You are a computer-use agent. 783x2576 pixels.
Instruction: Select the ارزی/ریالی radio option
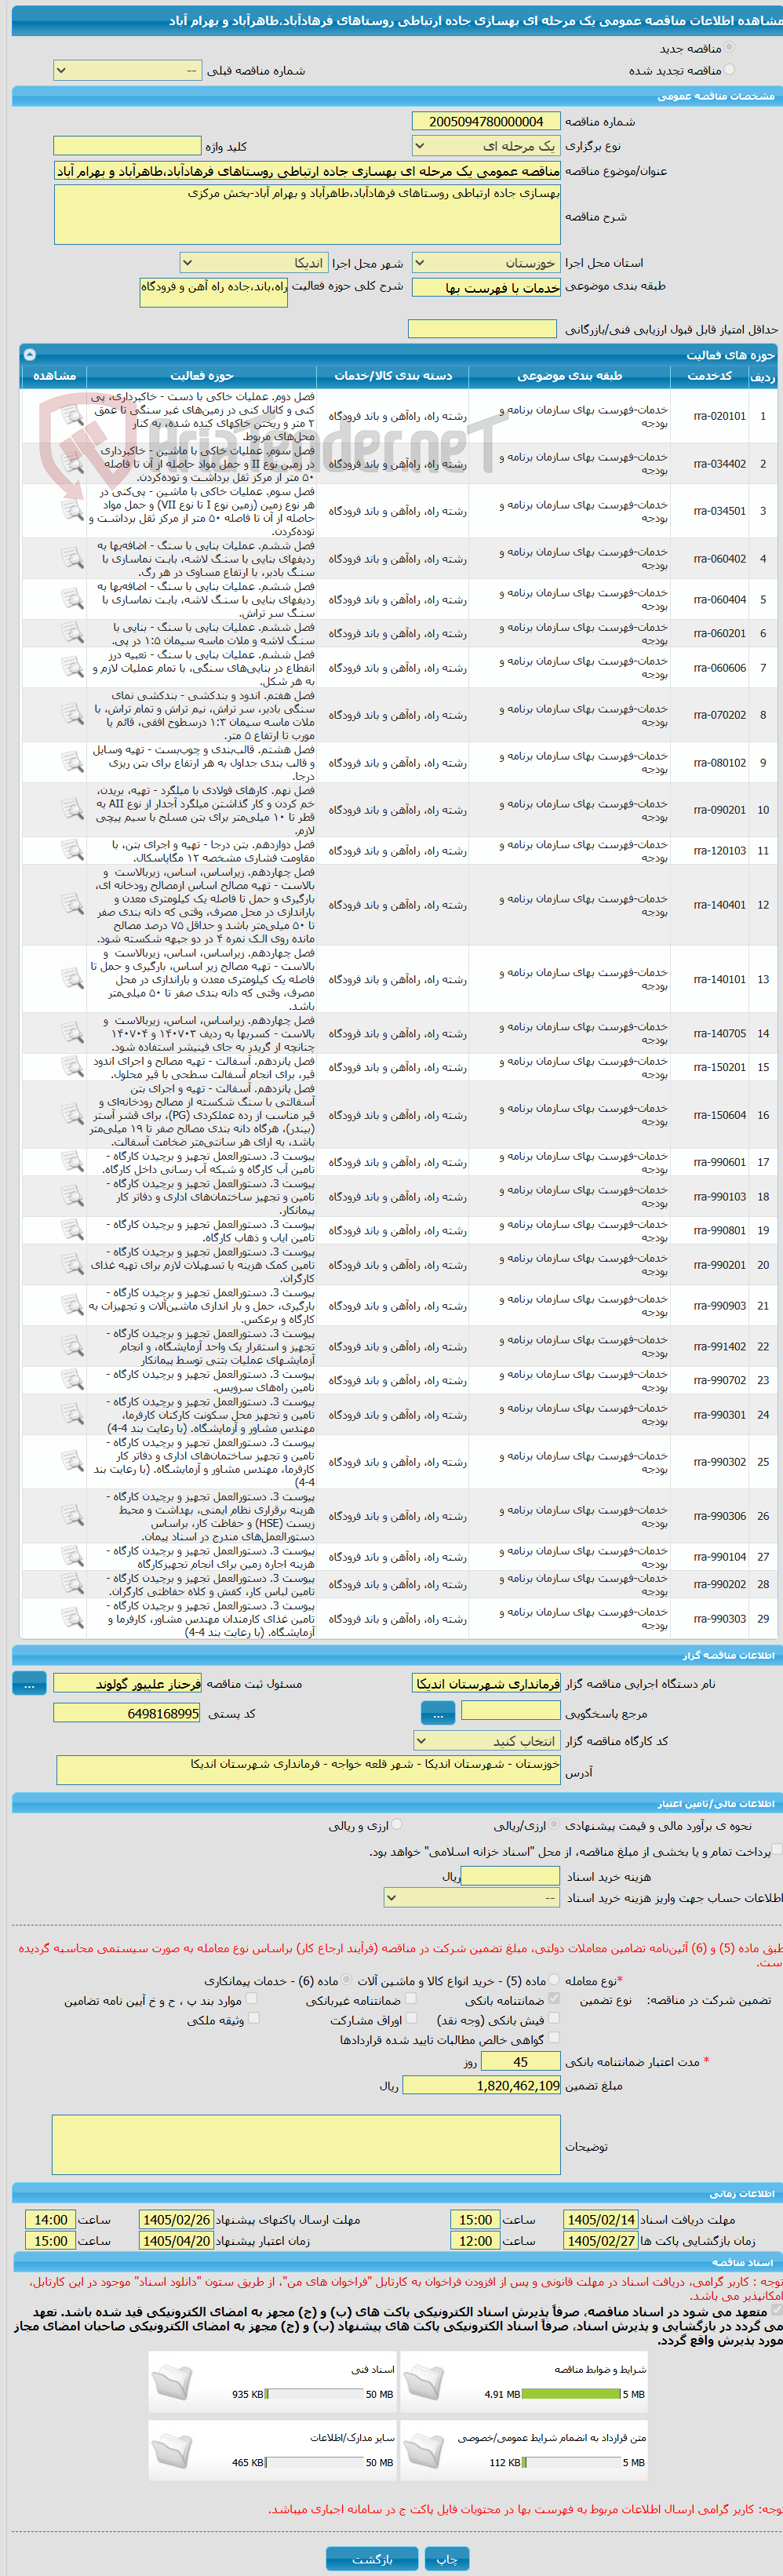(x=554, y=1824)
